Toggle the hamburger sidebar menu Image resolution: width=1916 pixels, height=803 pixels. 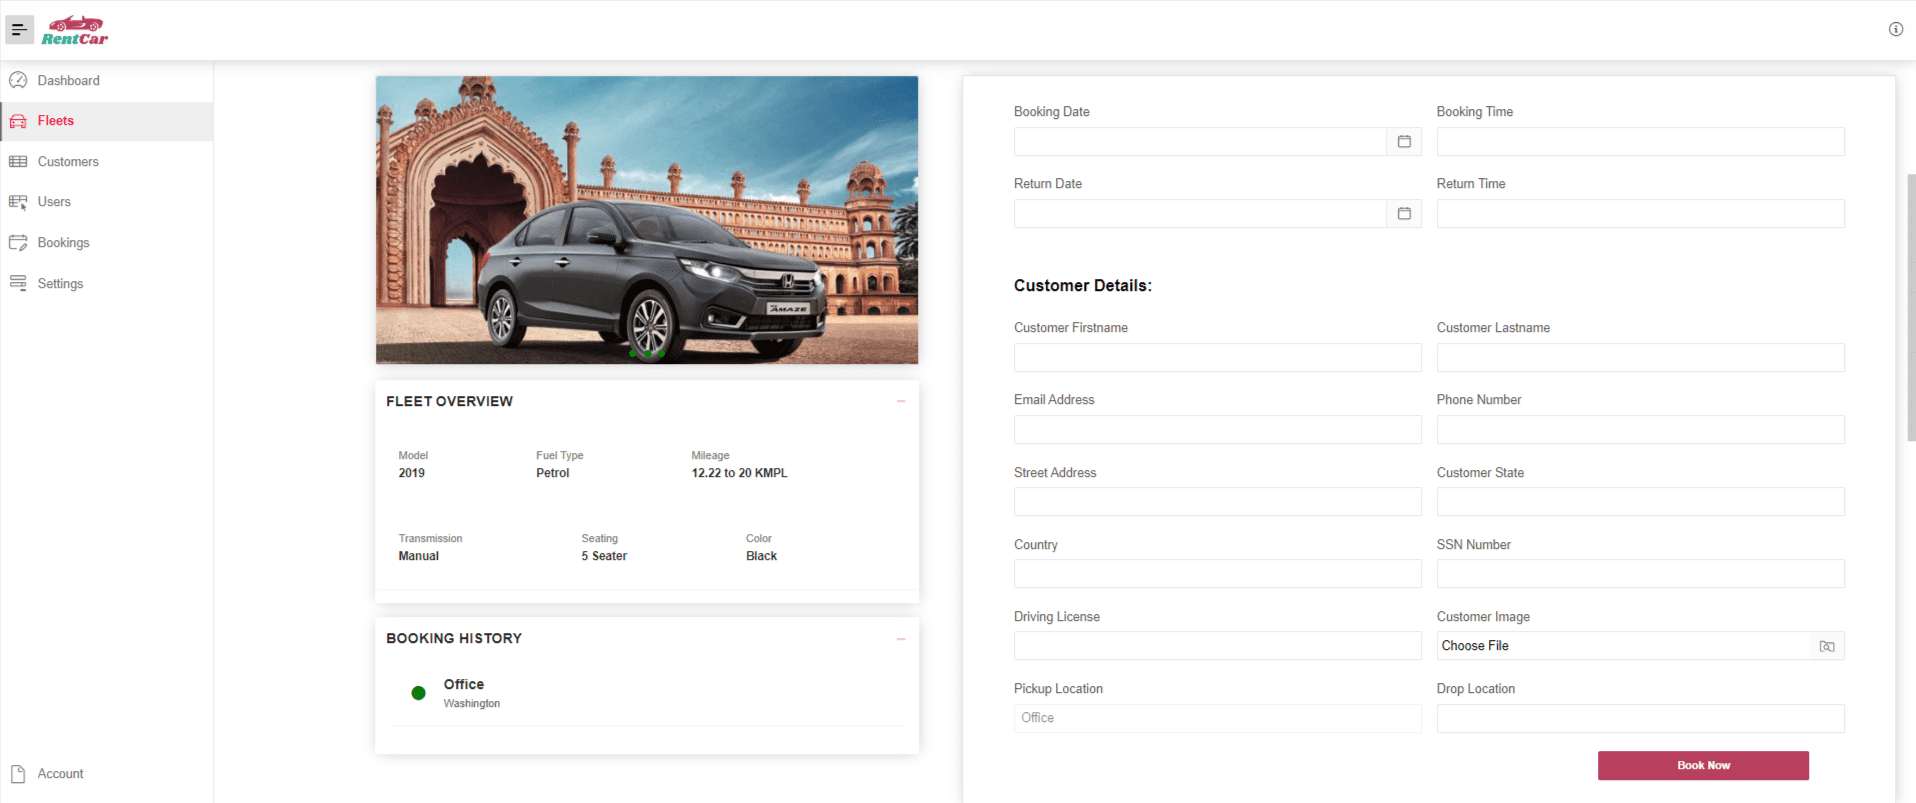pyautogui.click(x=19, y=30)
